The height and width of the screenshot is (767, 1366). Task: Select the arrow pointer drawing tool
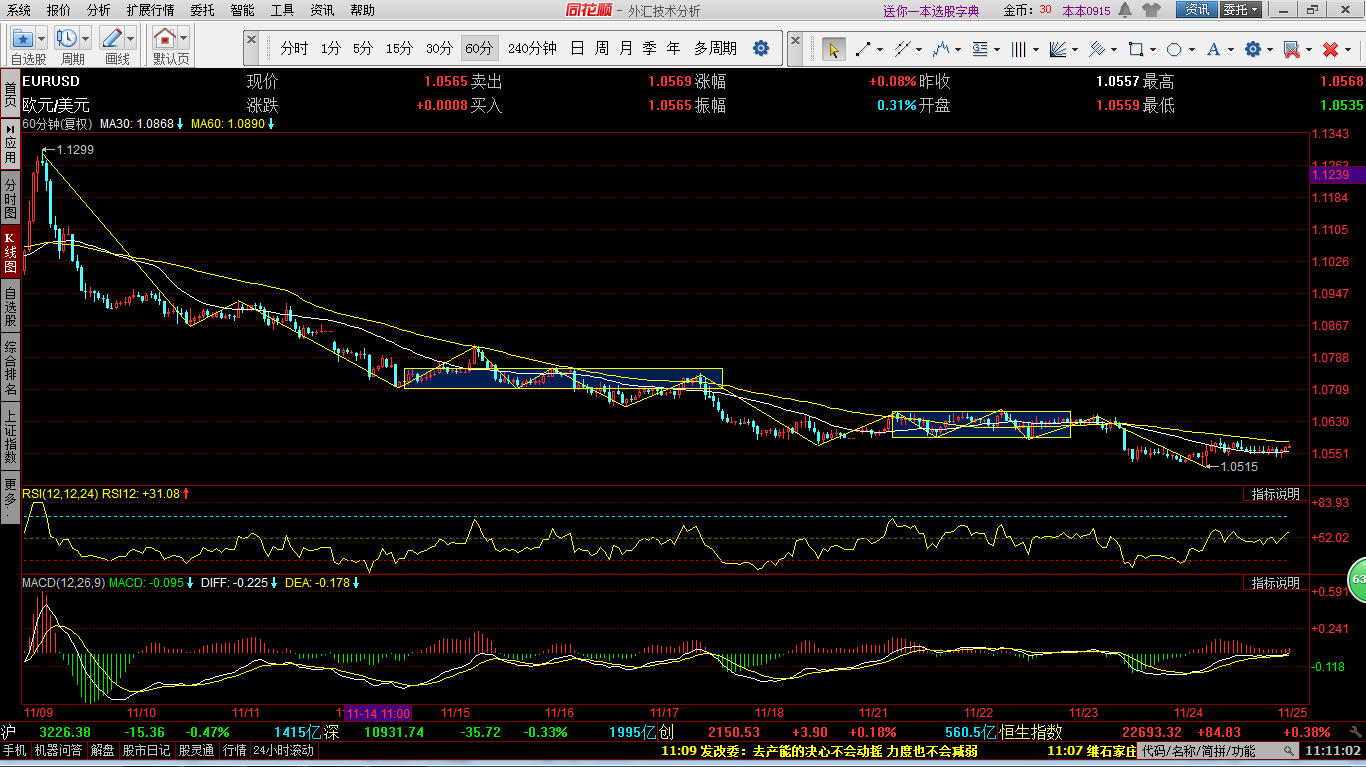833,49
